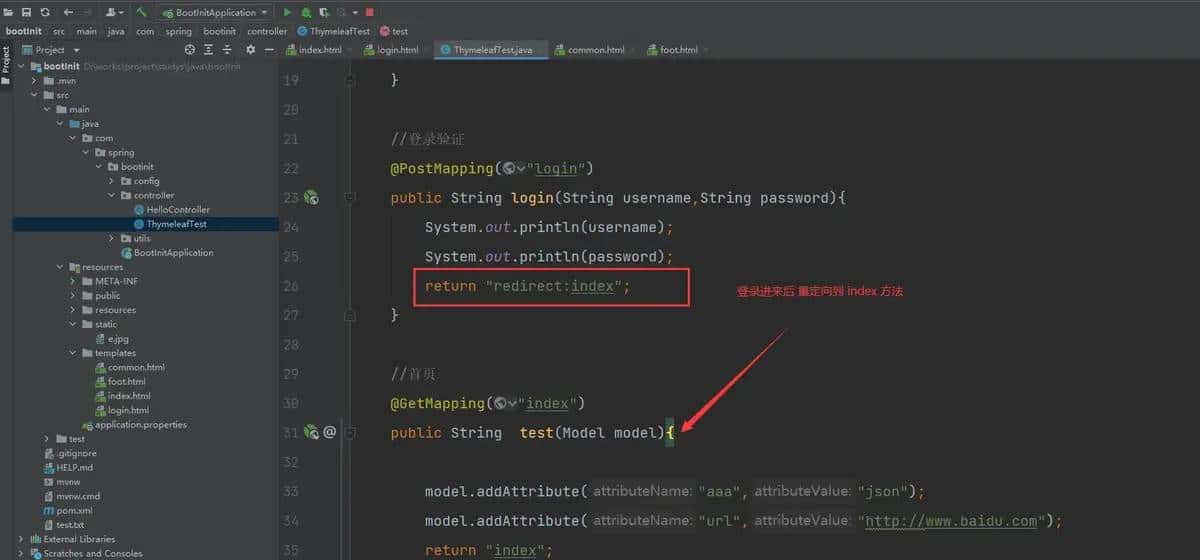Click the globe icon inside PostMapping annotation

511,168
